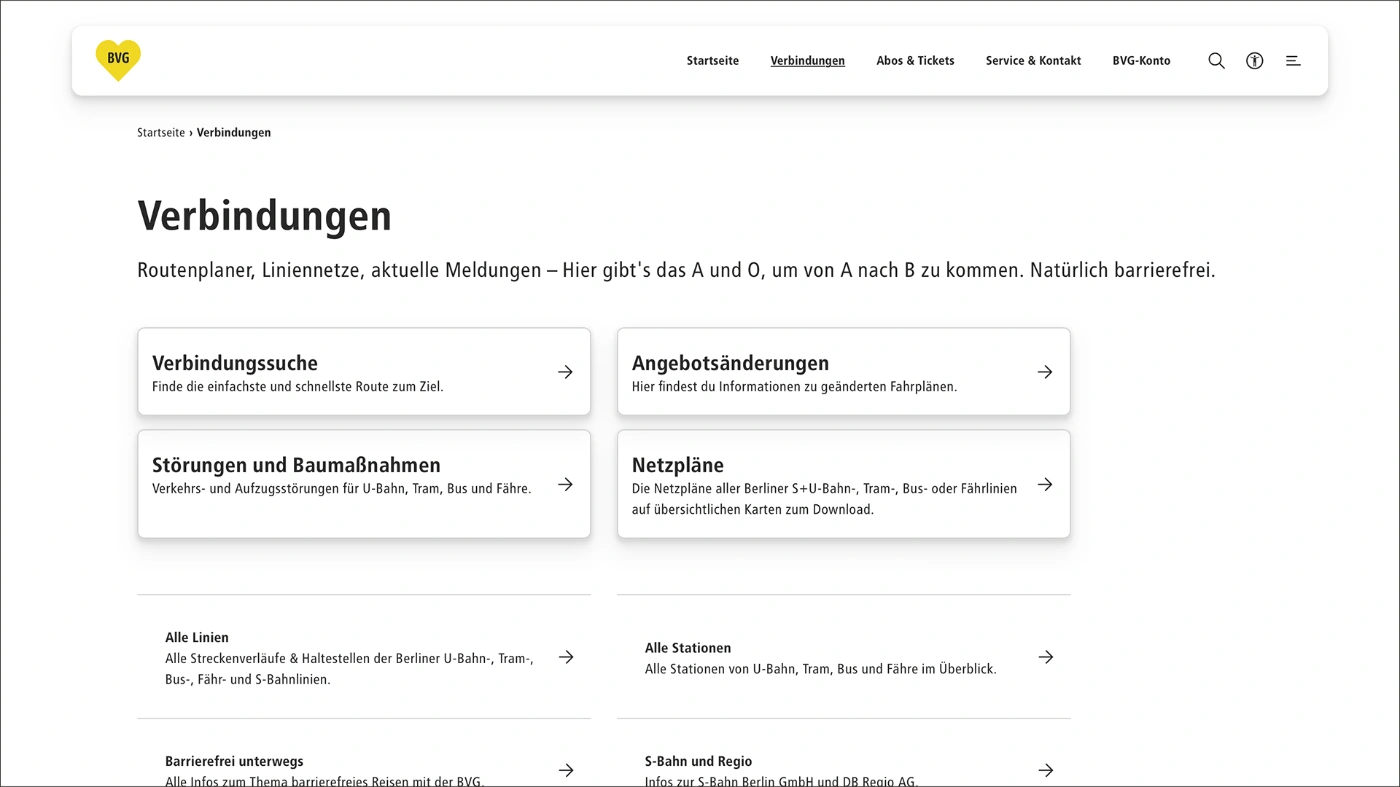Click the Startseite breadcrumb link
This screenshot has height=787, width=1400.
coord(161,132)
